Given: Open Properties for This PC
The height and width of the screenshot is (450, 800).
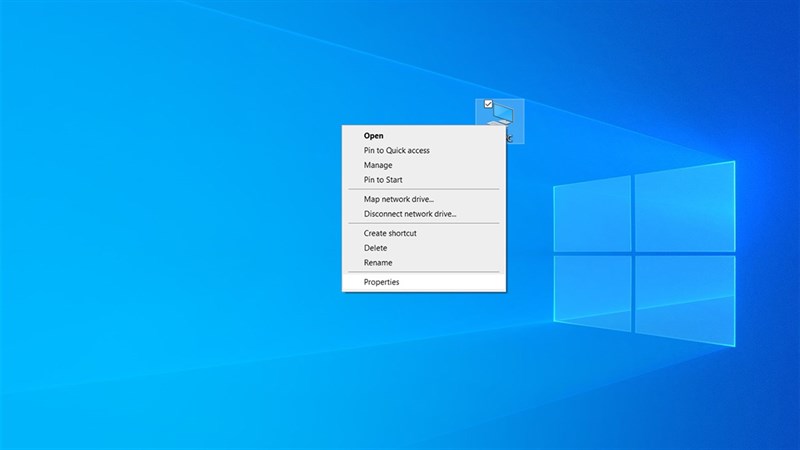Looking at the screenshot, I should pyautogui.click(x=382, y=282).
